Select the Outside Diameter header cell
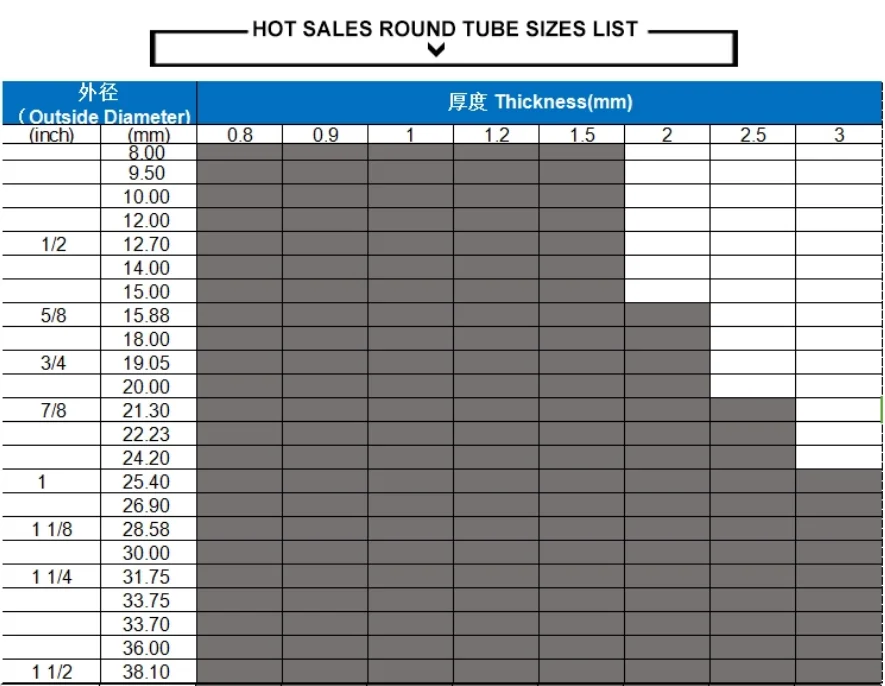This screenshot has width=885, height=686. (99, 104)
